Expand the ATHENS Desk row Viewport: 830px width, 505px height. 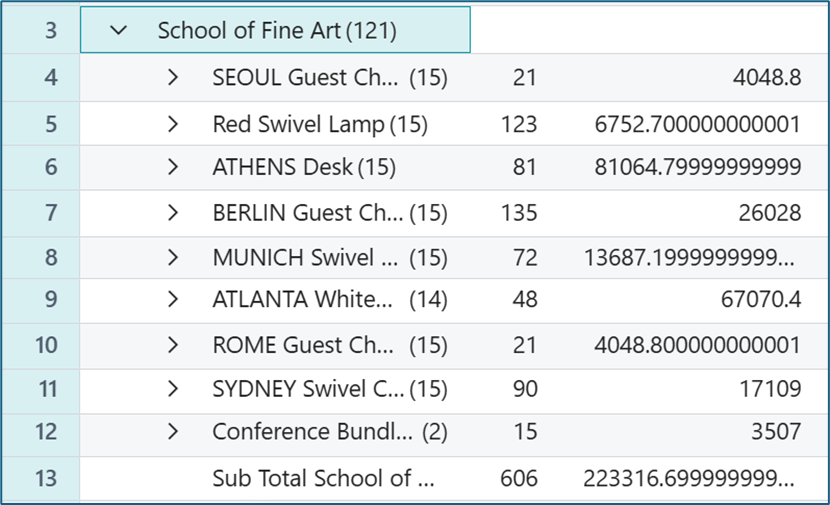tap(173, 168)
